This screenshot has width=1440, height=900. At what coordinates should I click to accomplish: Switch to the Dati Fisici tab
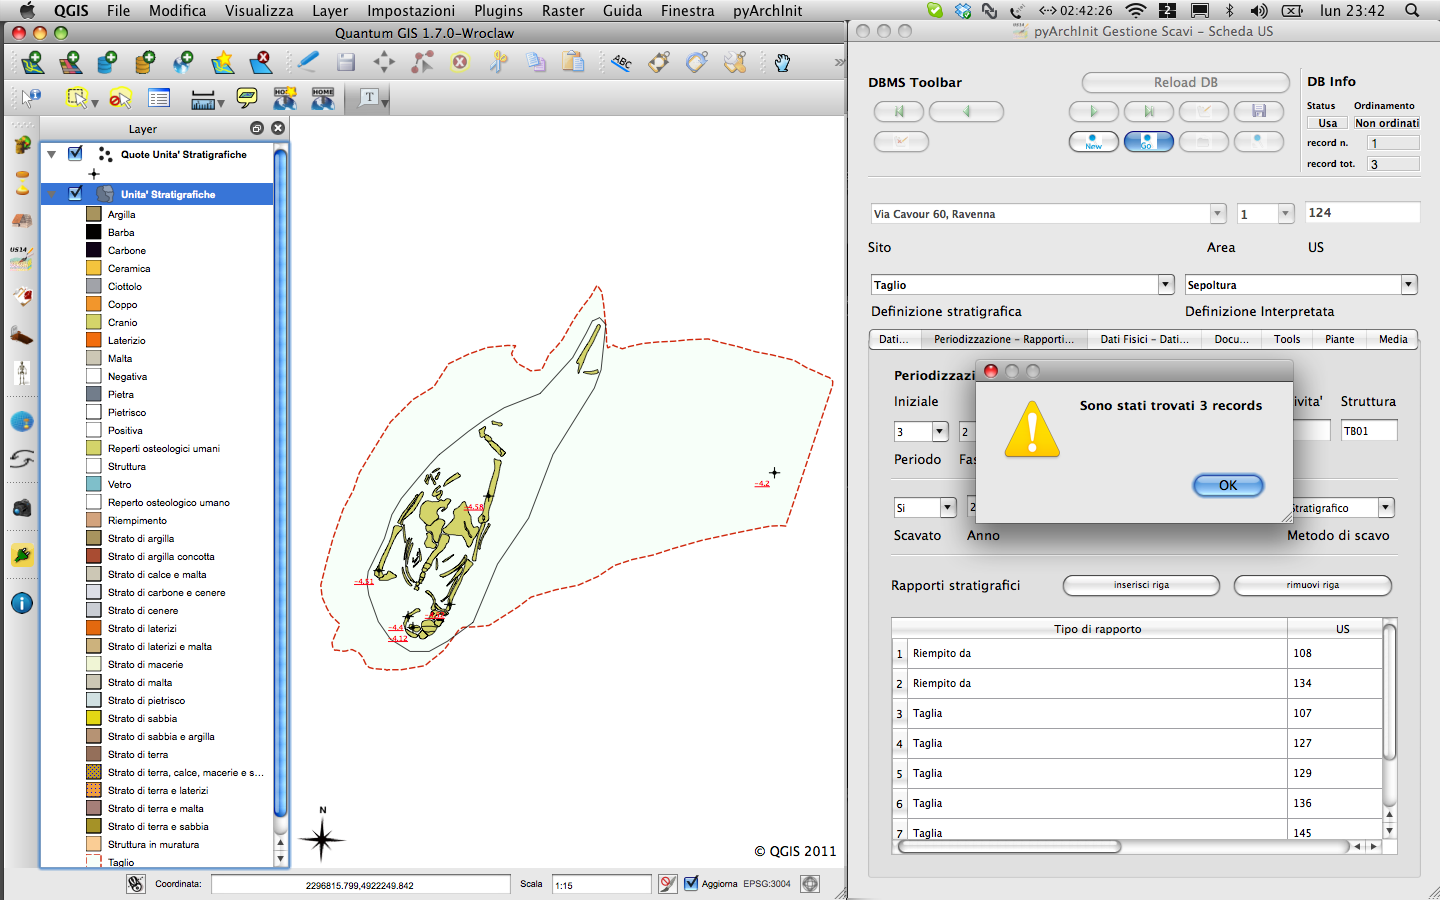pyautogui.click(x=1144, y=339)
